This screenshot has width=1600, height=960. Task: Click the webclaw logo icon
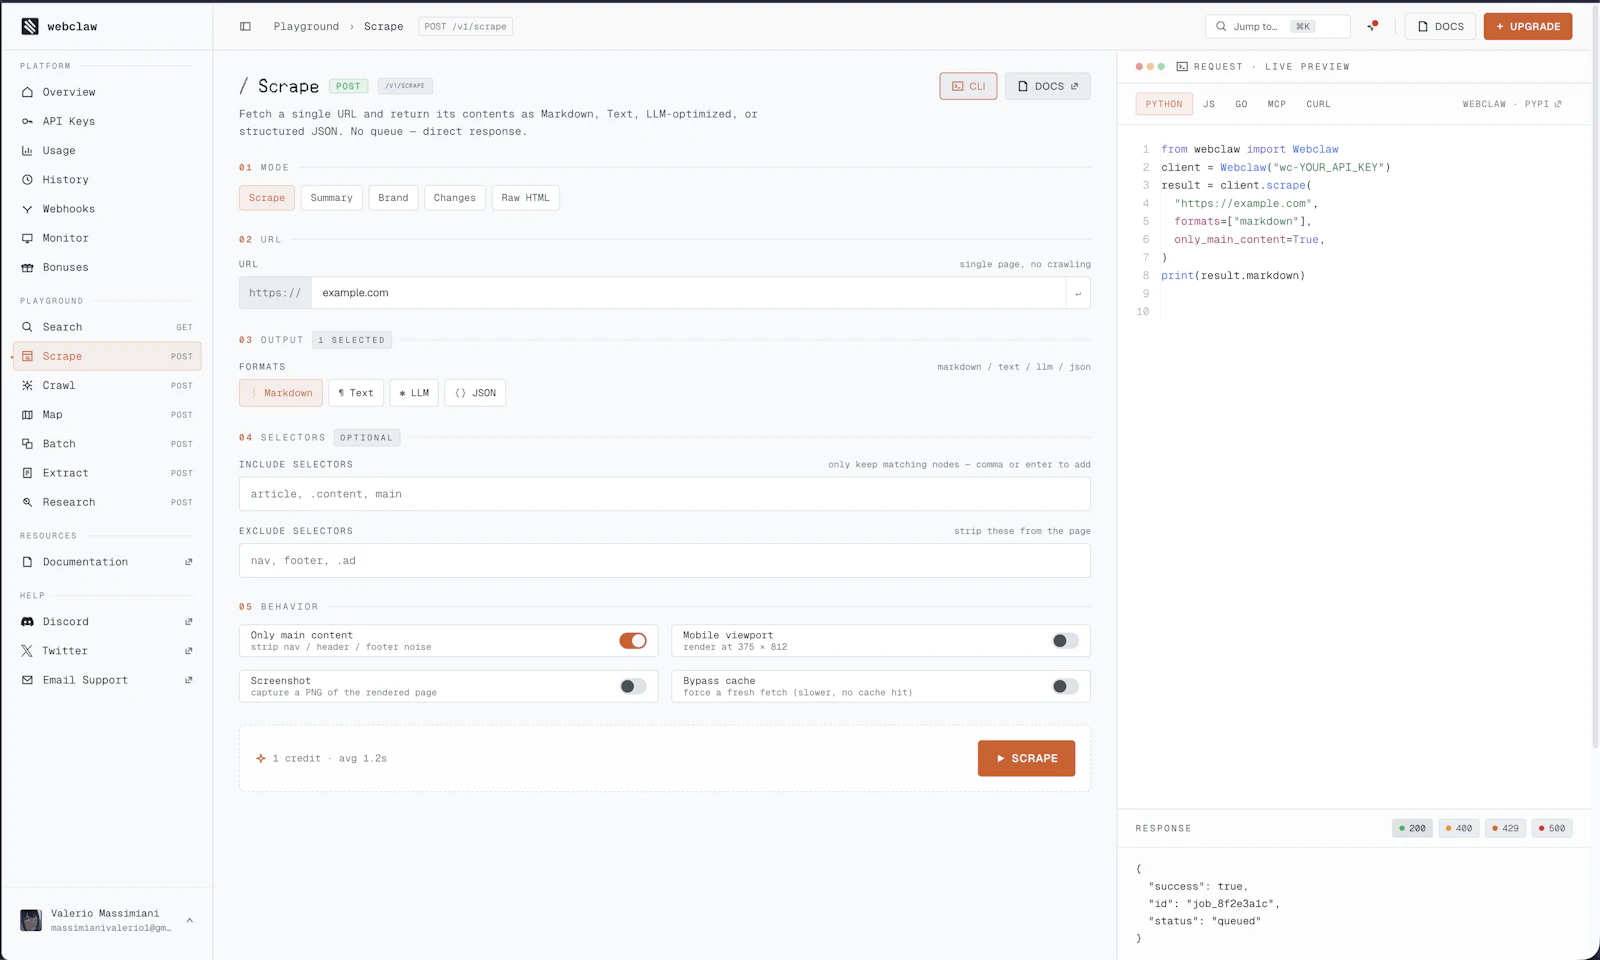[x=30, y=27]
